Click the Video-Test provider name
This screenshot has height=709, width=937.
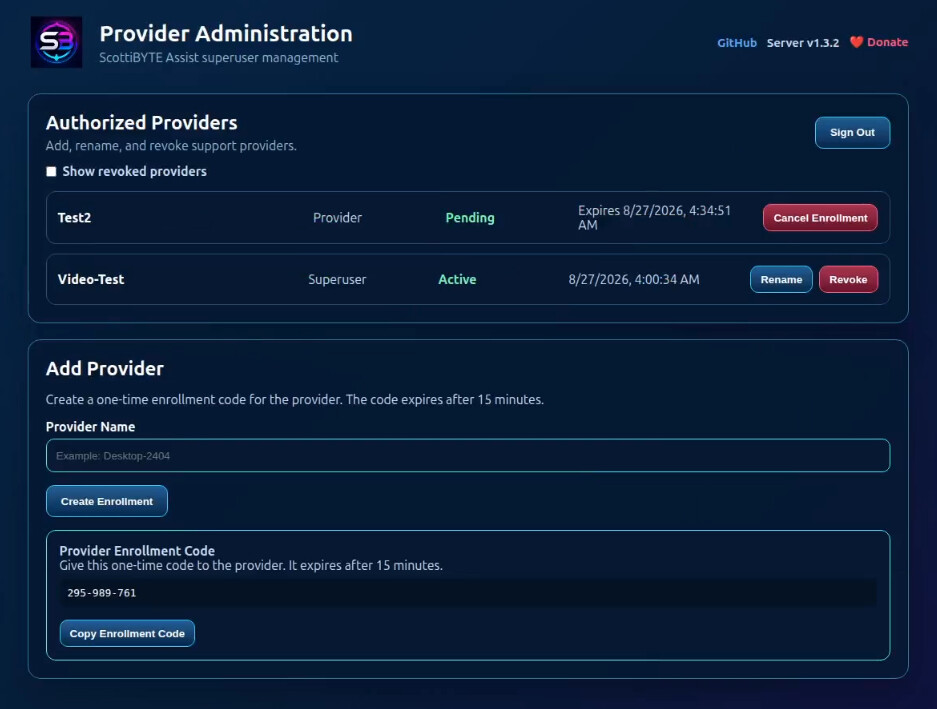[91, 279]
